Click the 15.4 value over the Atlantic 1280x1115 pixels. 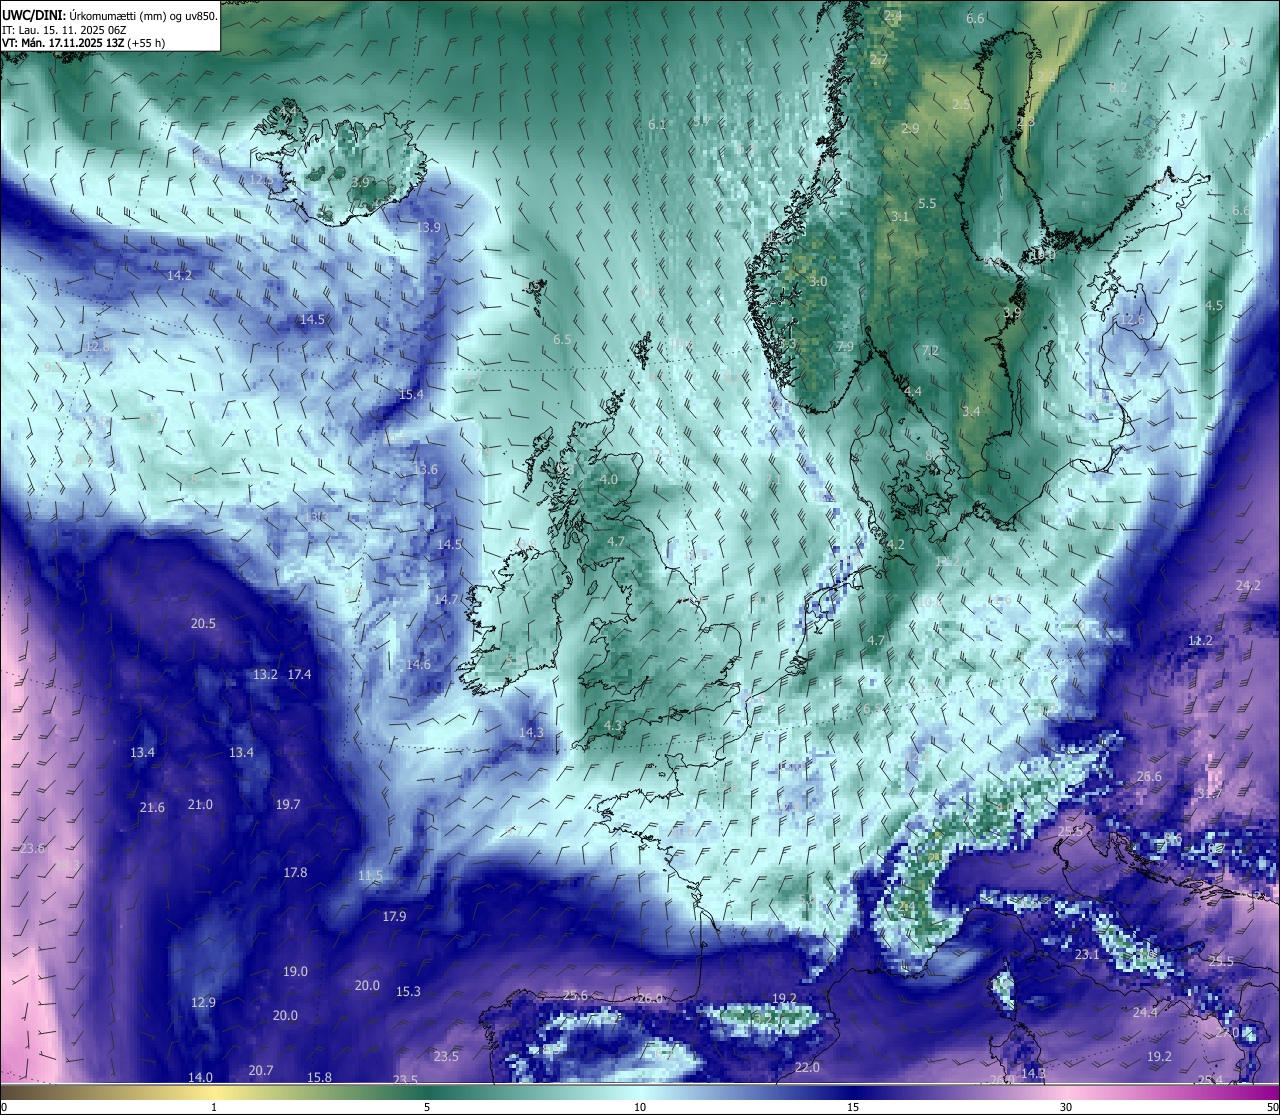coord(411,395)
